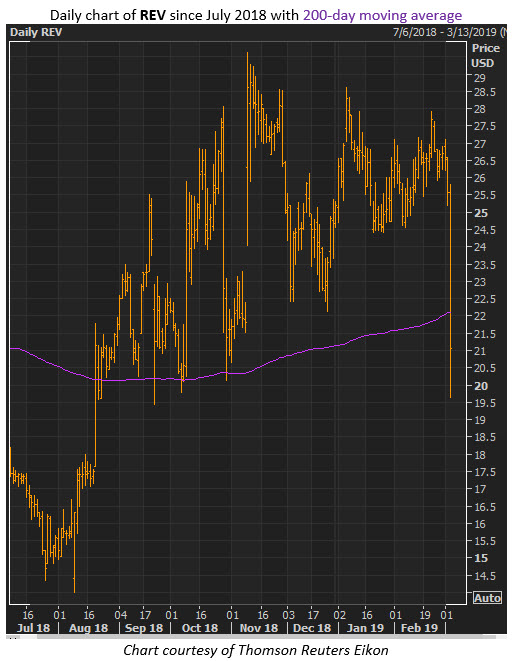
Task: Click the Price axis header
Action: [486, 48]
